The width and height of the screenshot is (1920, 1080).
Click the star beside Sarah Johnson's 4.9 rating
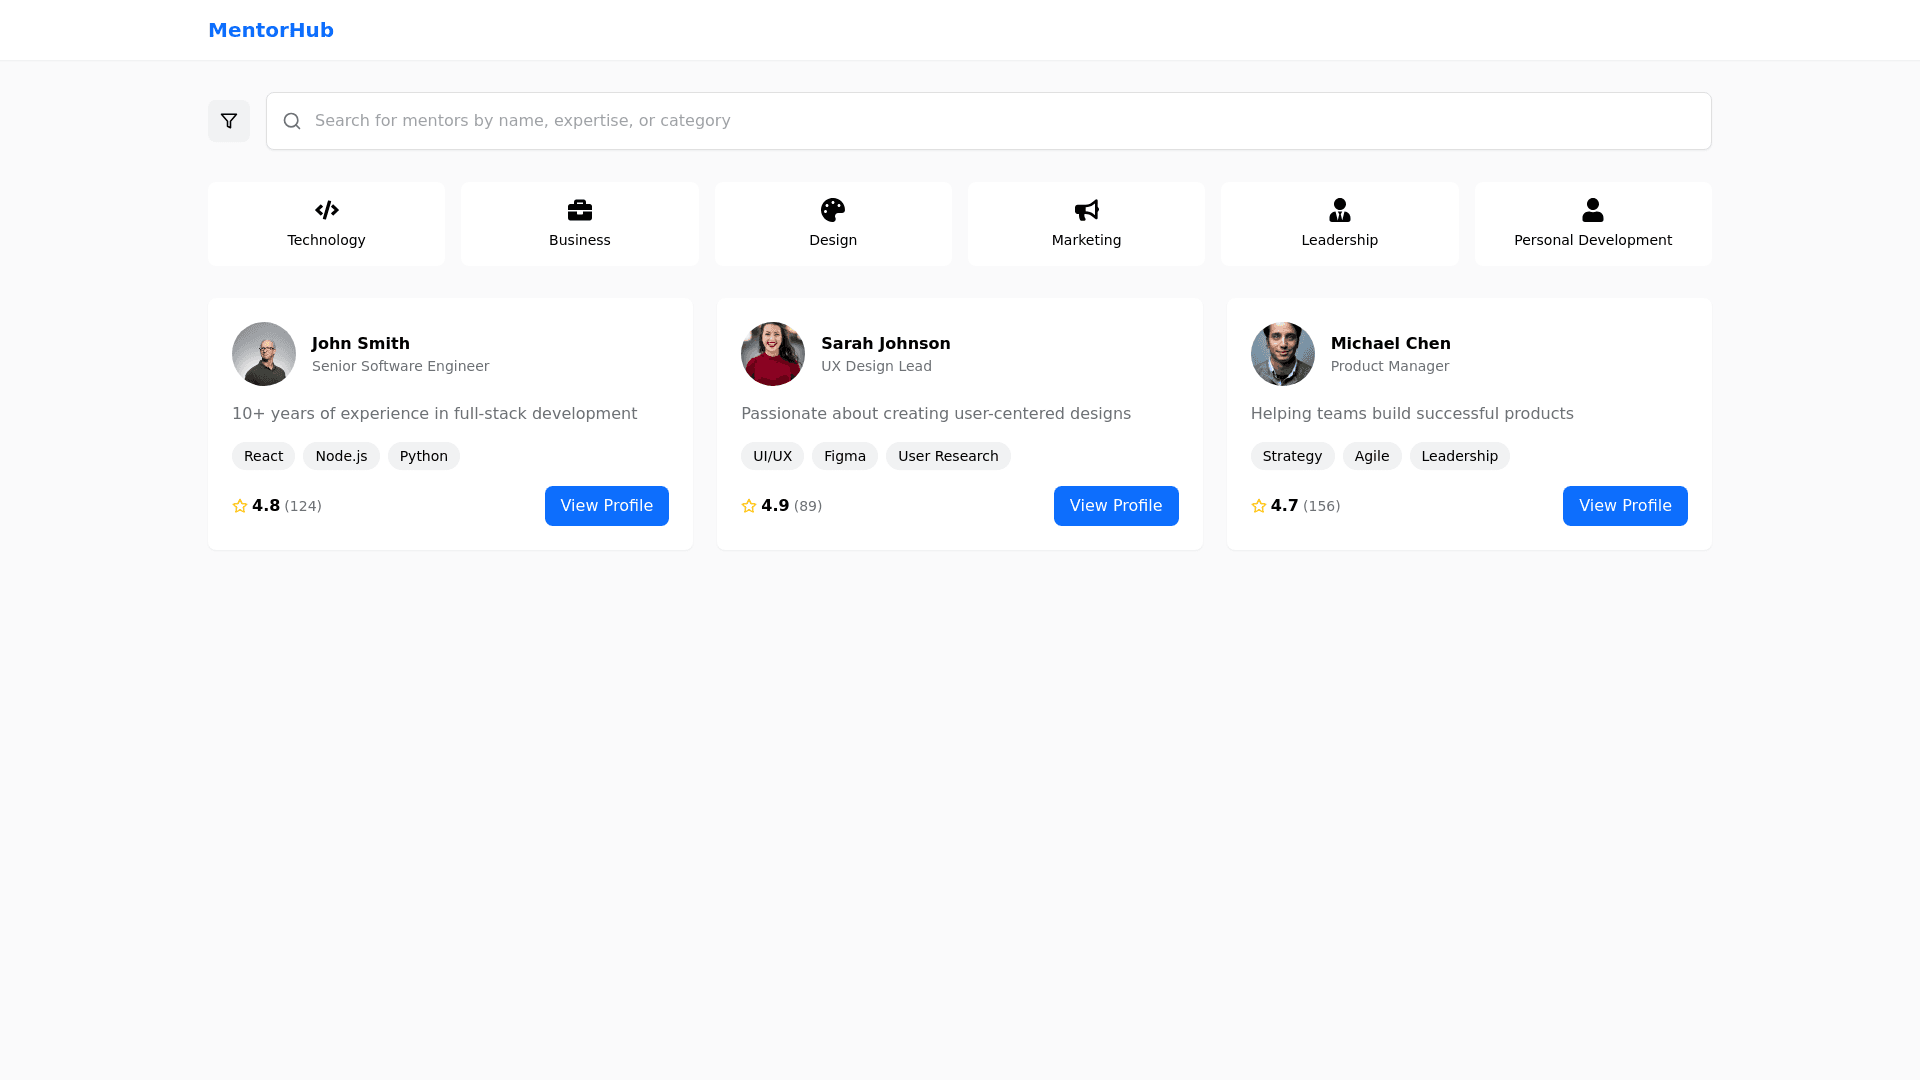pyautogui.click(x=749, y=506)
